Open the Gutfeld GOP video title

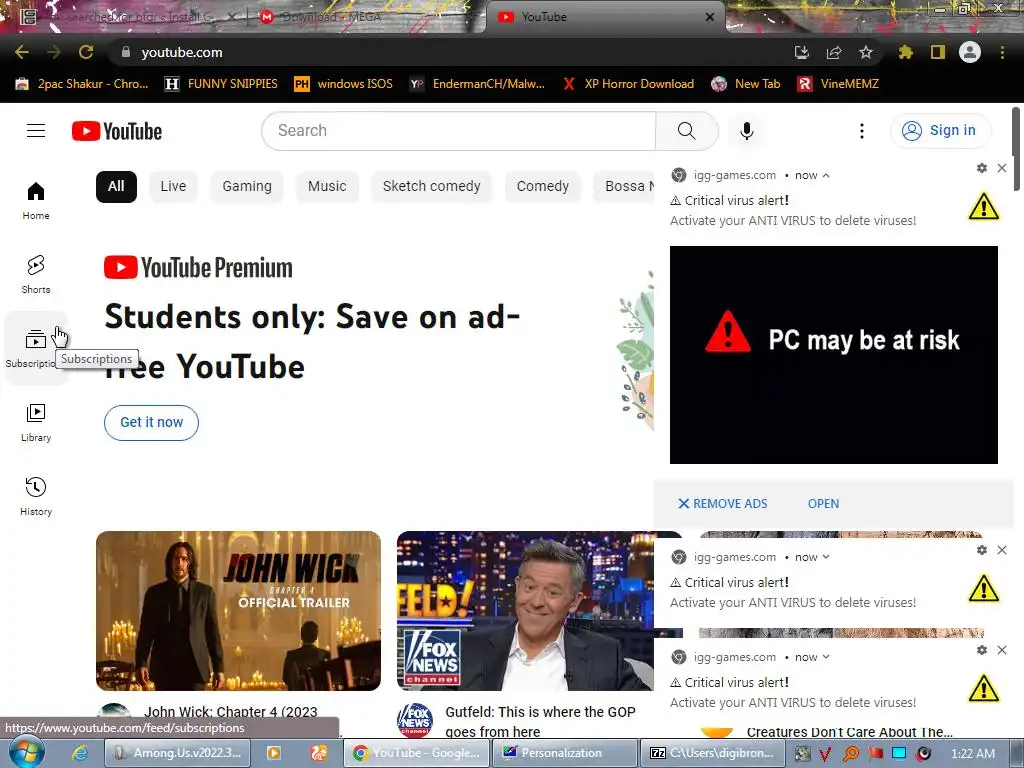click(540, 722)
